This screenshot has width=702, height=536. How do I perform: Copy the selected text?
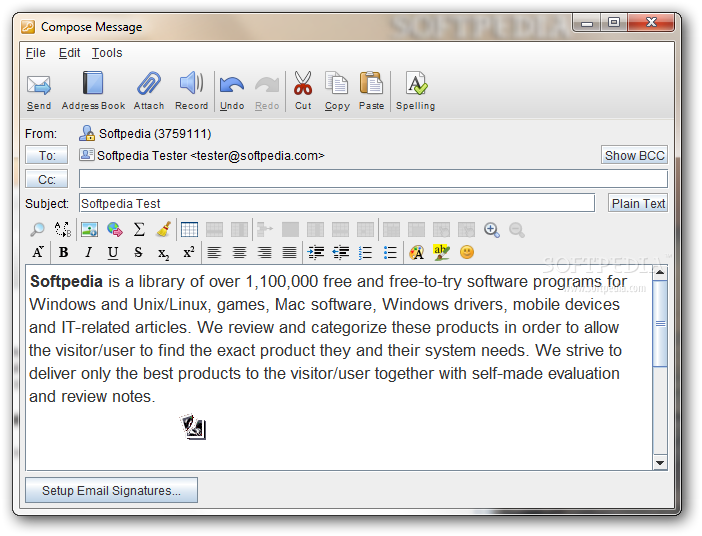pyautogui.click(x=337, y=91)
